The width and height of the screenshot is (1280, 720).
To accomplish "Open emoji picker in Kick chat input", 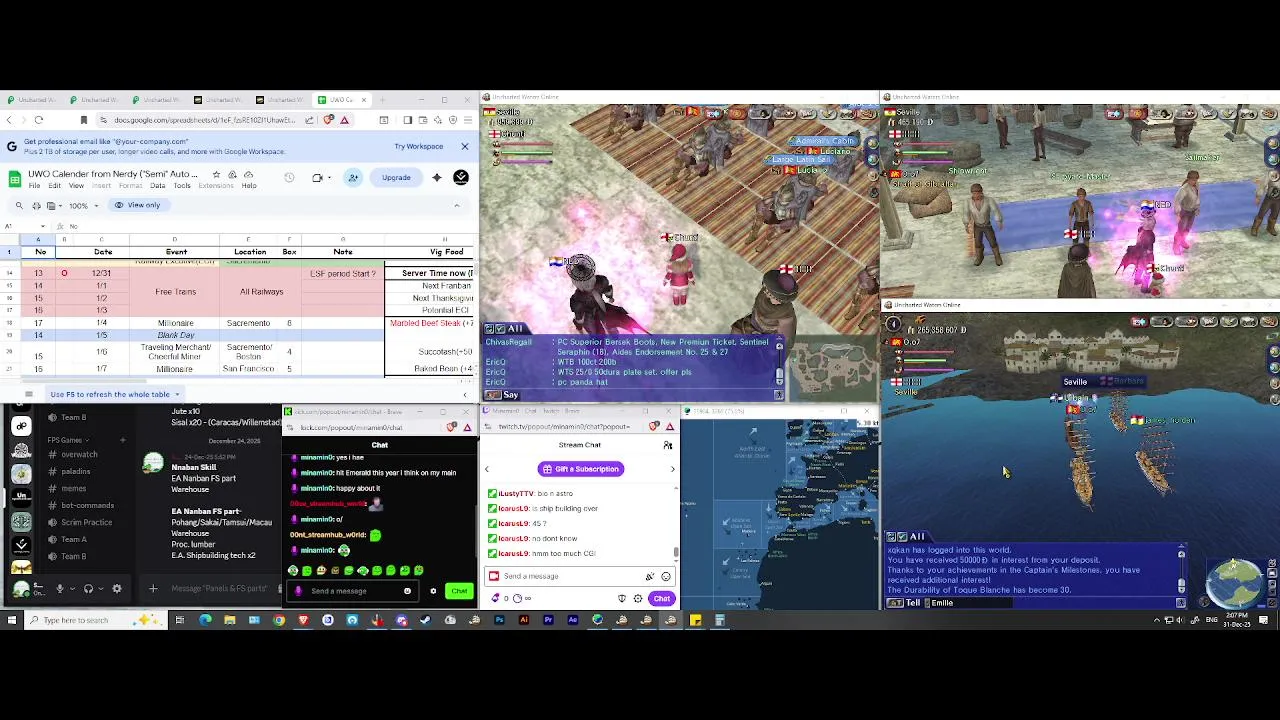I will [407, 591].
